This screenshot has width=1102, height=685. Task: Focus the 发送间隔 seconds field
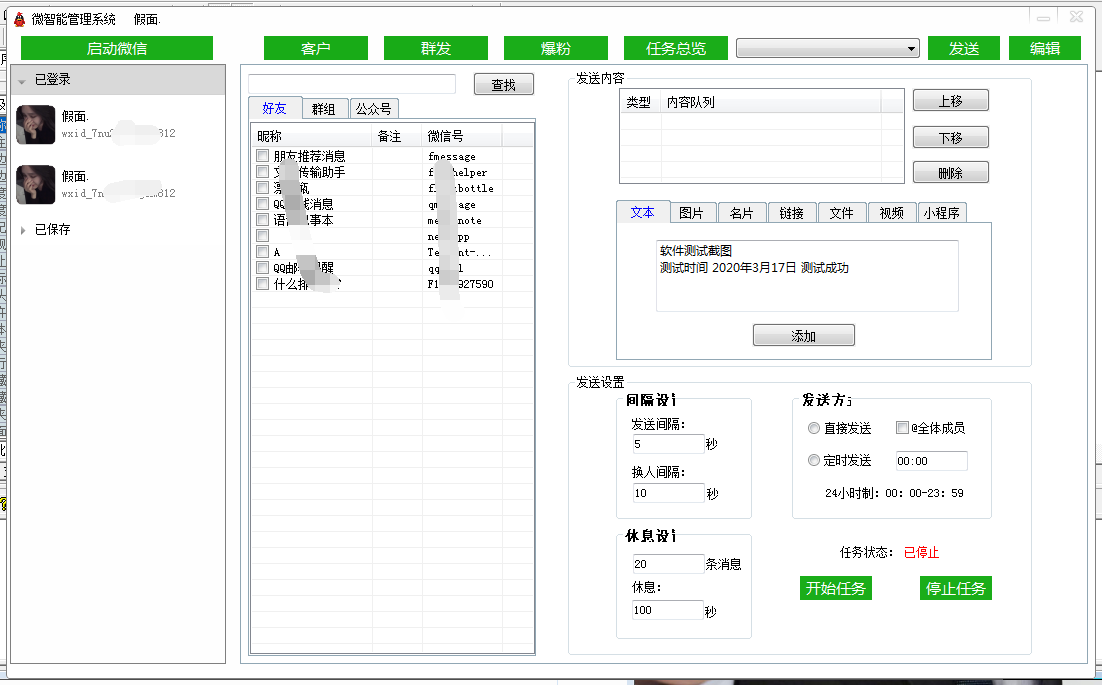pos(668,444)
